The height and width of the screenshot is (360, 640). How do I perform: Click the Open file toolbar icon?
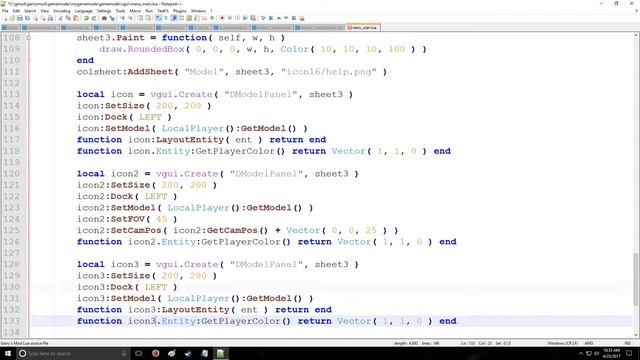[12, 18]
